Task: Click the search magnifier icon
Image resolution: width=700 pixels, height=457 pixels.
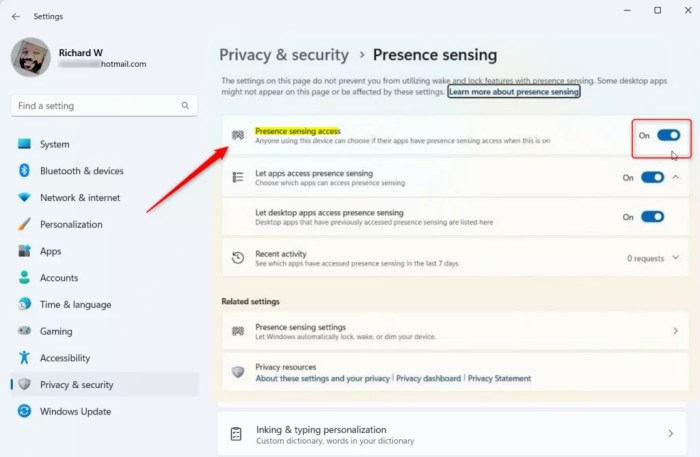Action: 185,105
